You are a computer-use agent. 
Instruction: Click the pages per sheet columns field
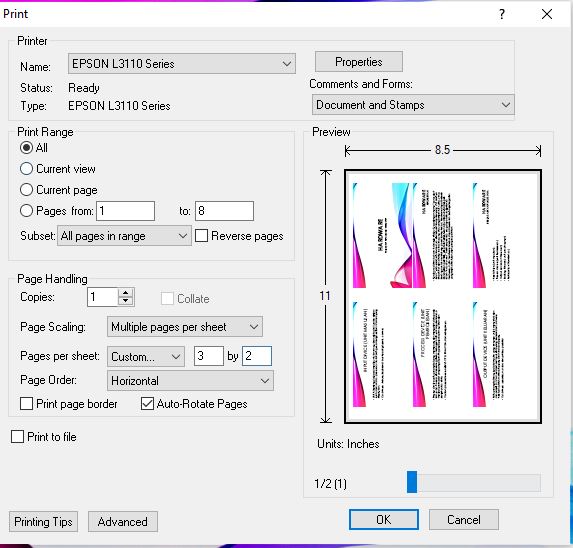click(x=209, y=356)
